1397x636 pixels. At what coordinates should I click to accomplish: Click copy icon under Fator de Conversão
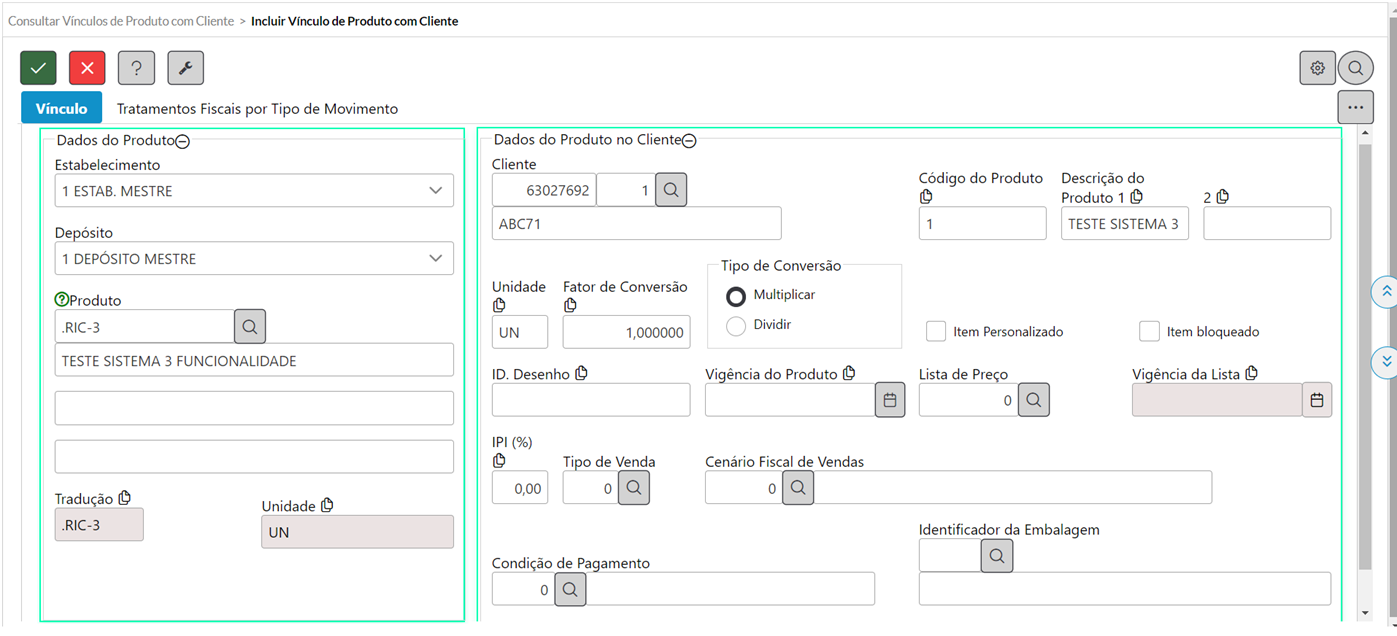pos(570,305)
